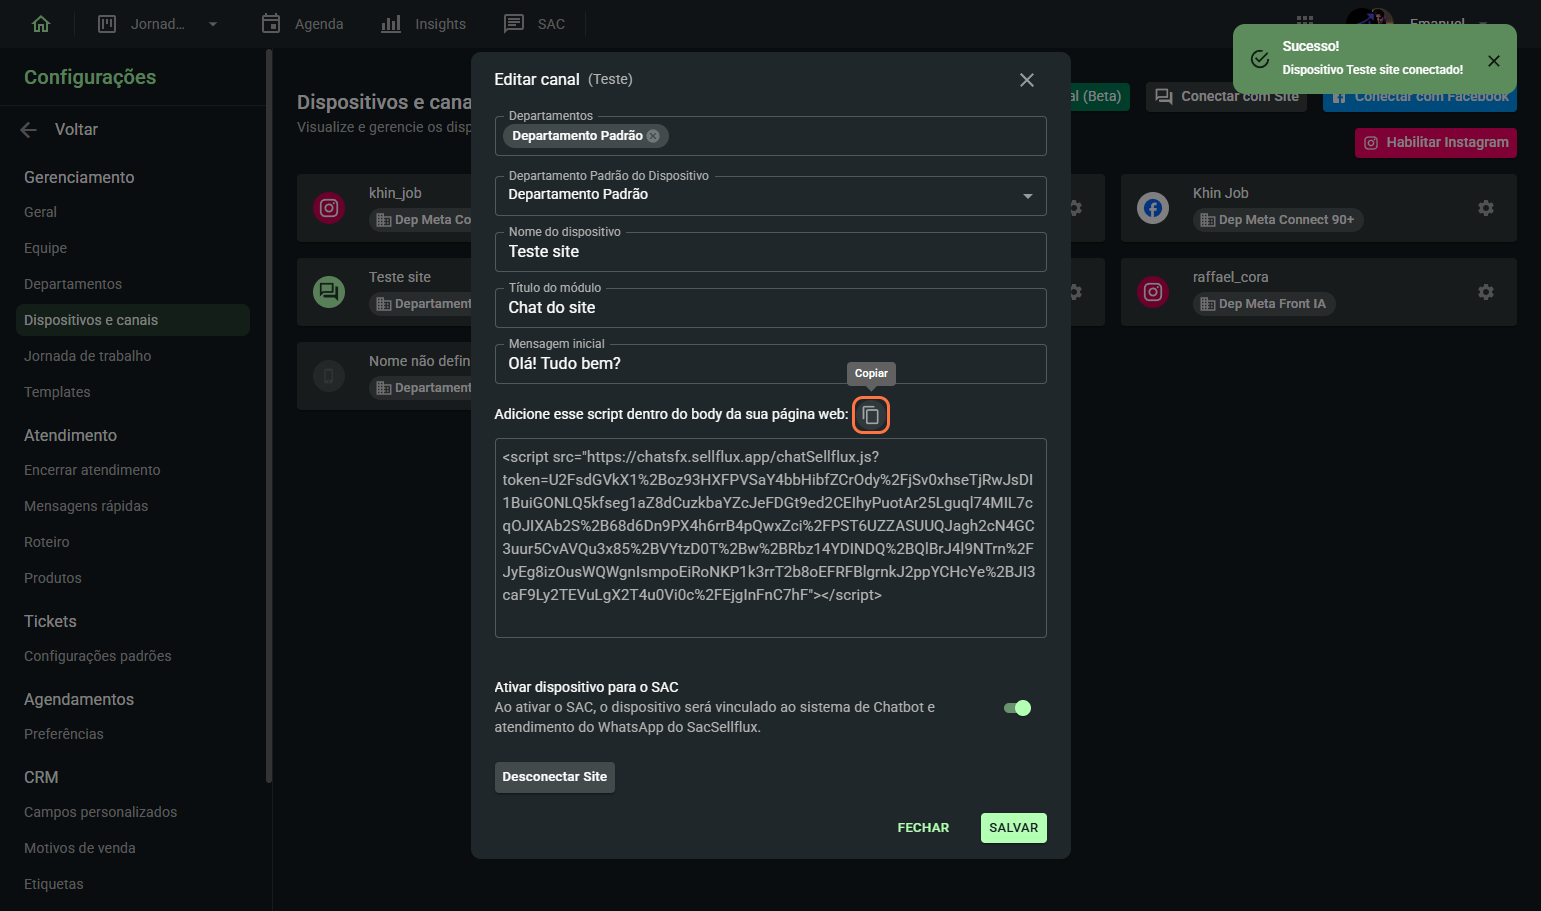1541x911 pixels.
Task: Remove the Departamento Padrão chip
Action: [x=653, y=136]
